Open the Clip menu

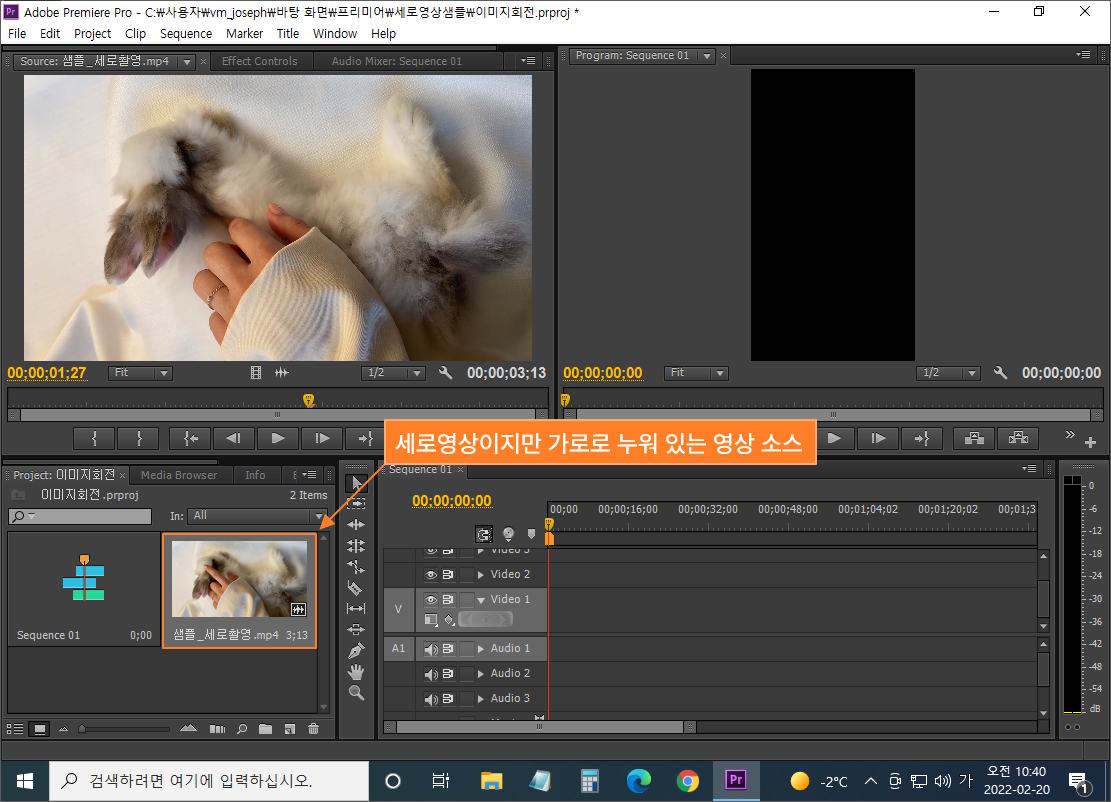point(135,33)
